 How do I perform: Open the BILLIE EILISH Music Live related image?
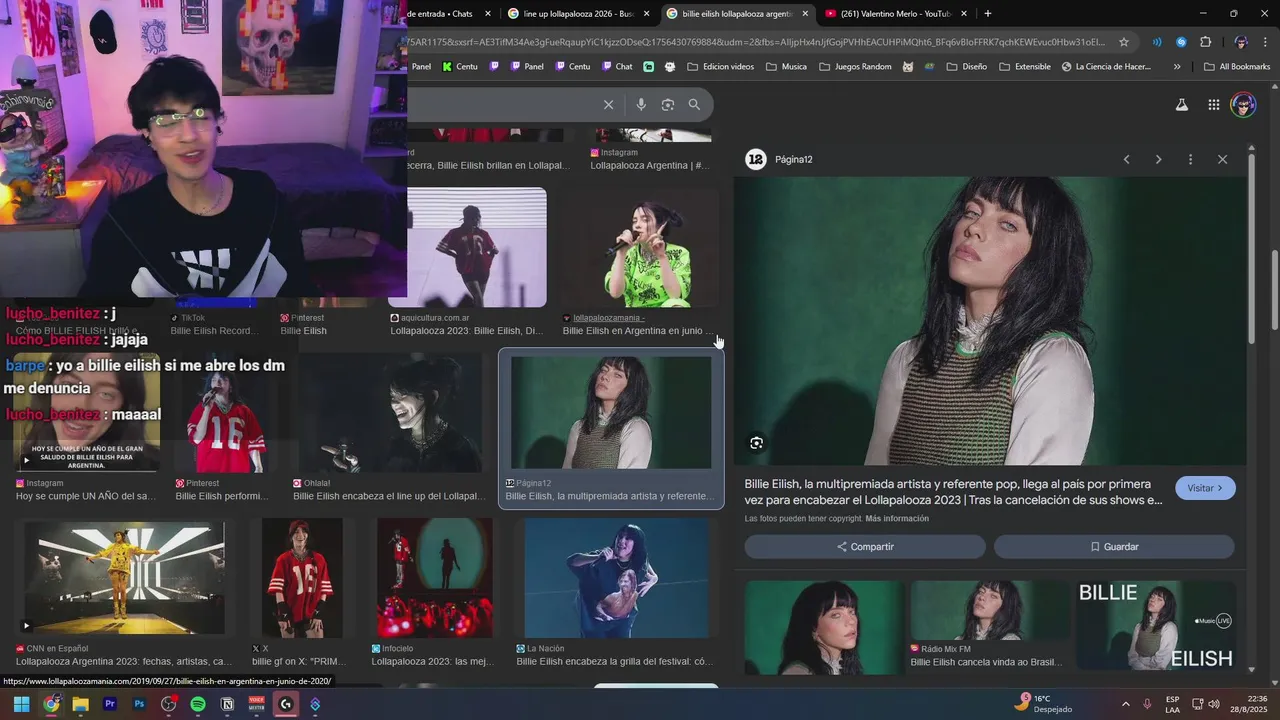coord(1155,627)
